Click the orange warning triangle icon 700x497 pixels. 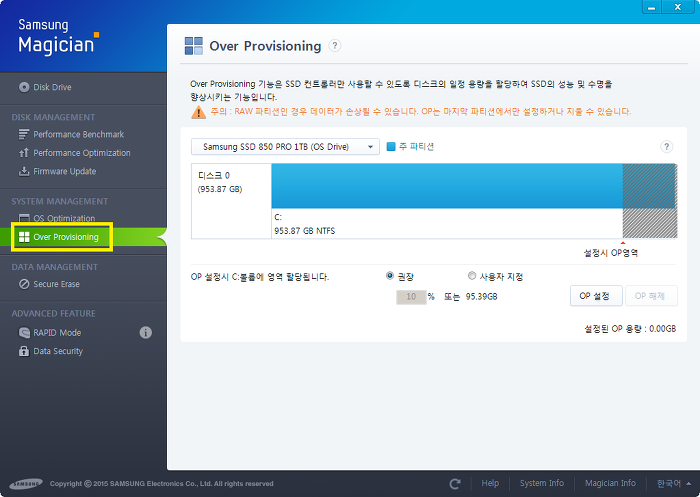[199, 112]
